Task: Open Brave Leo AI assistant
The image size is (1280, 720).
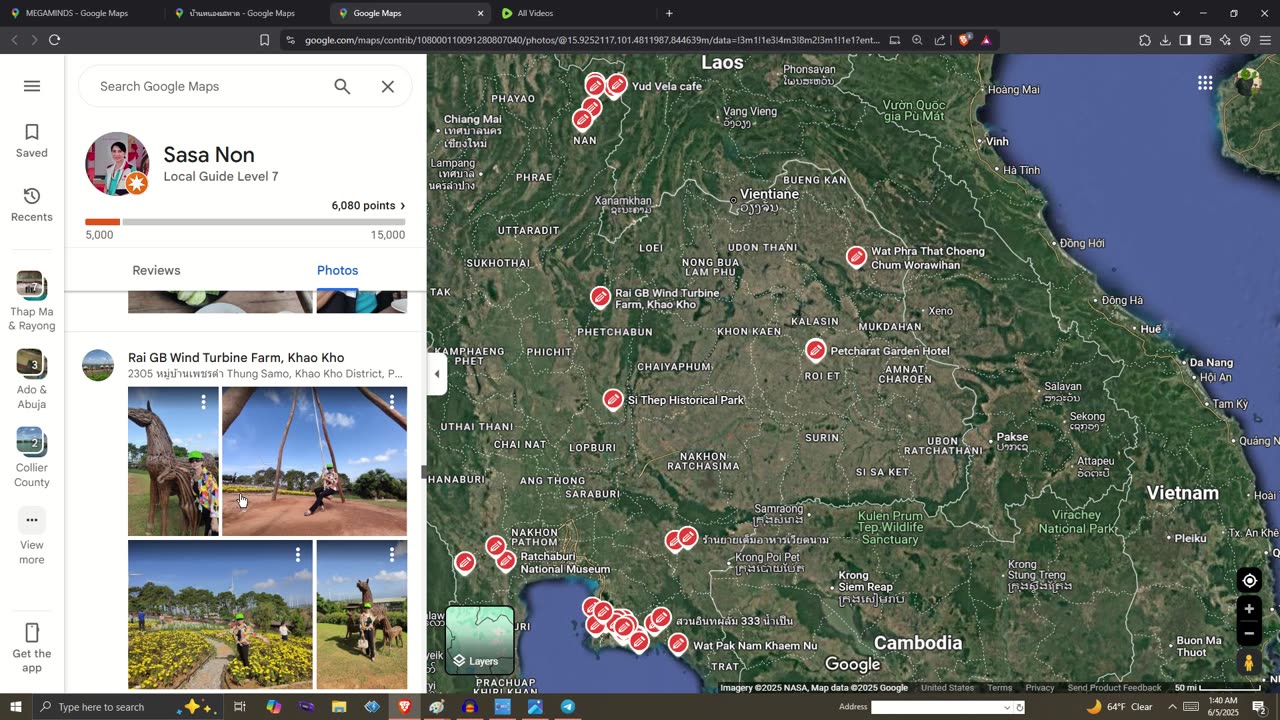Action: click(1225, 40)
